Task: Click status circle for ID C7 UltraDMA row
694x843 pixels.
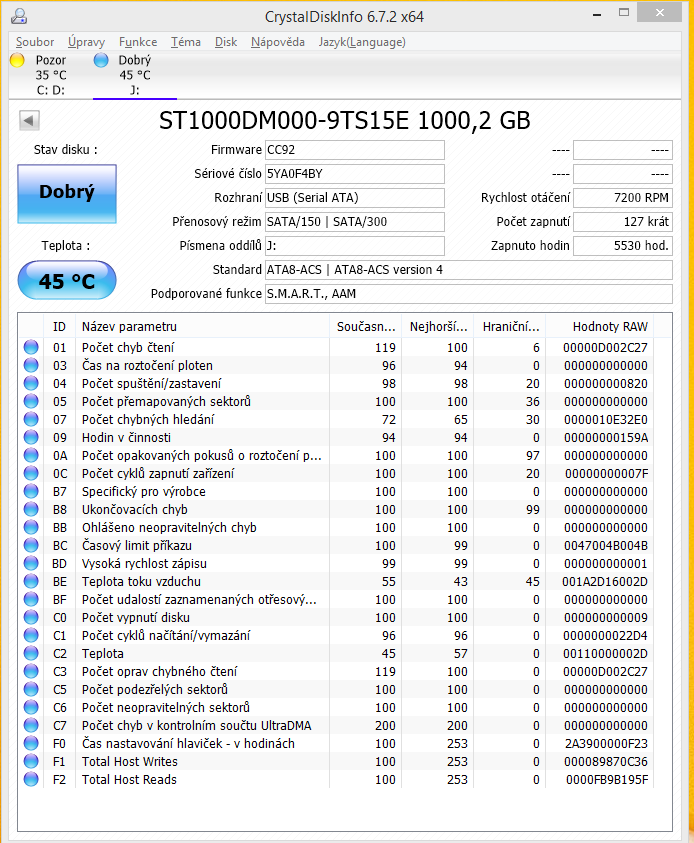Action: (x=31, y=726)
